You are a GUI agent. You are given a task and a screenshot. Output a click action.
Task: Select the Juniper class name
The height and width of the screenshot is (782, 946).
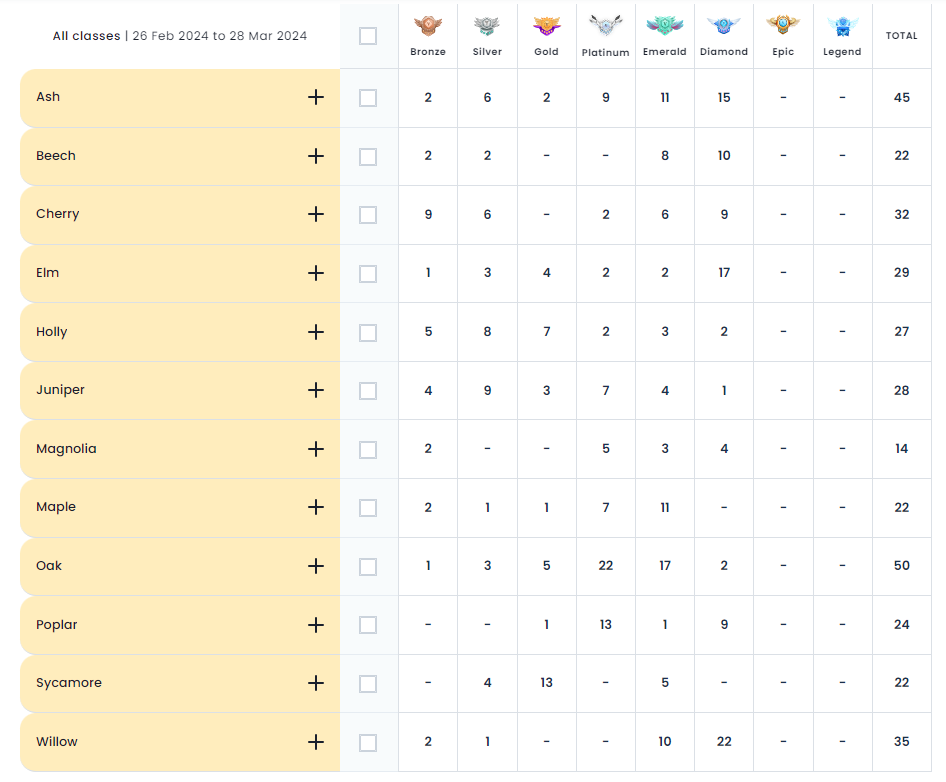pos(60,390)
